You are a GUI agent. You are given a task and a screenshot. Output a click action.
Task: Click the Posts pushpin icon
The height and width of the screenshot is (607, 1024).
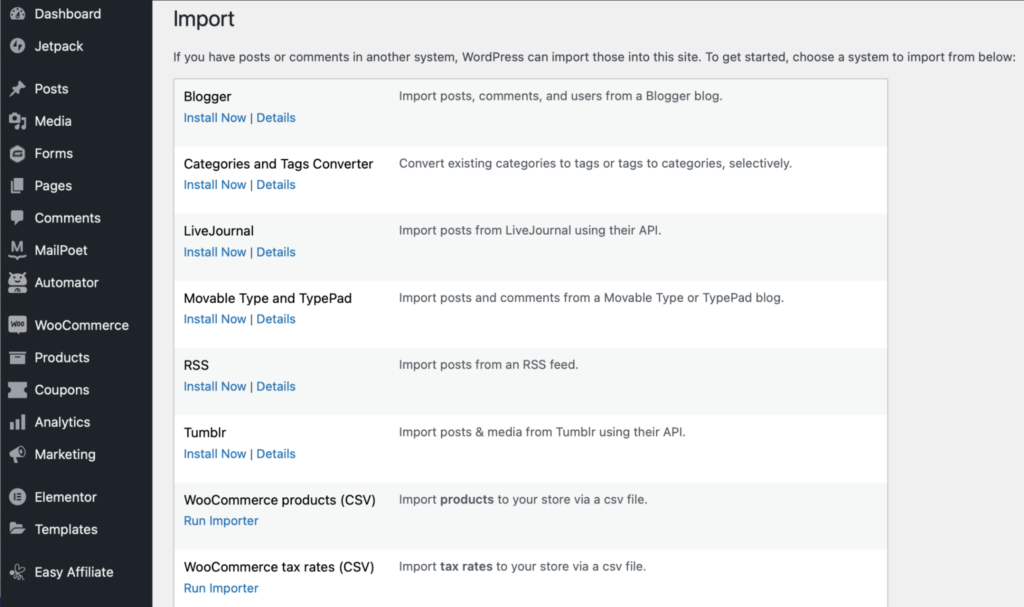tap(18, 88)
